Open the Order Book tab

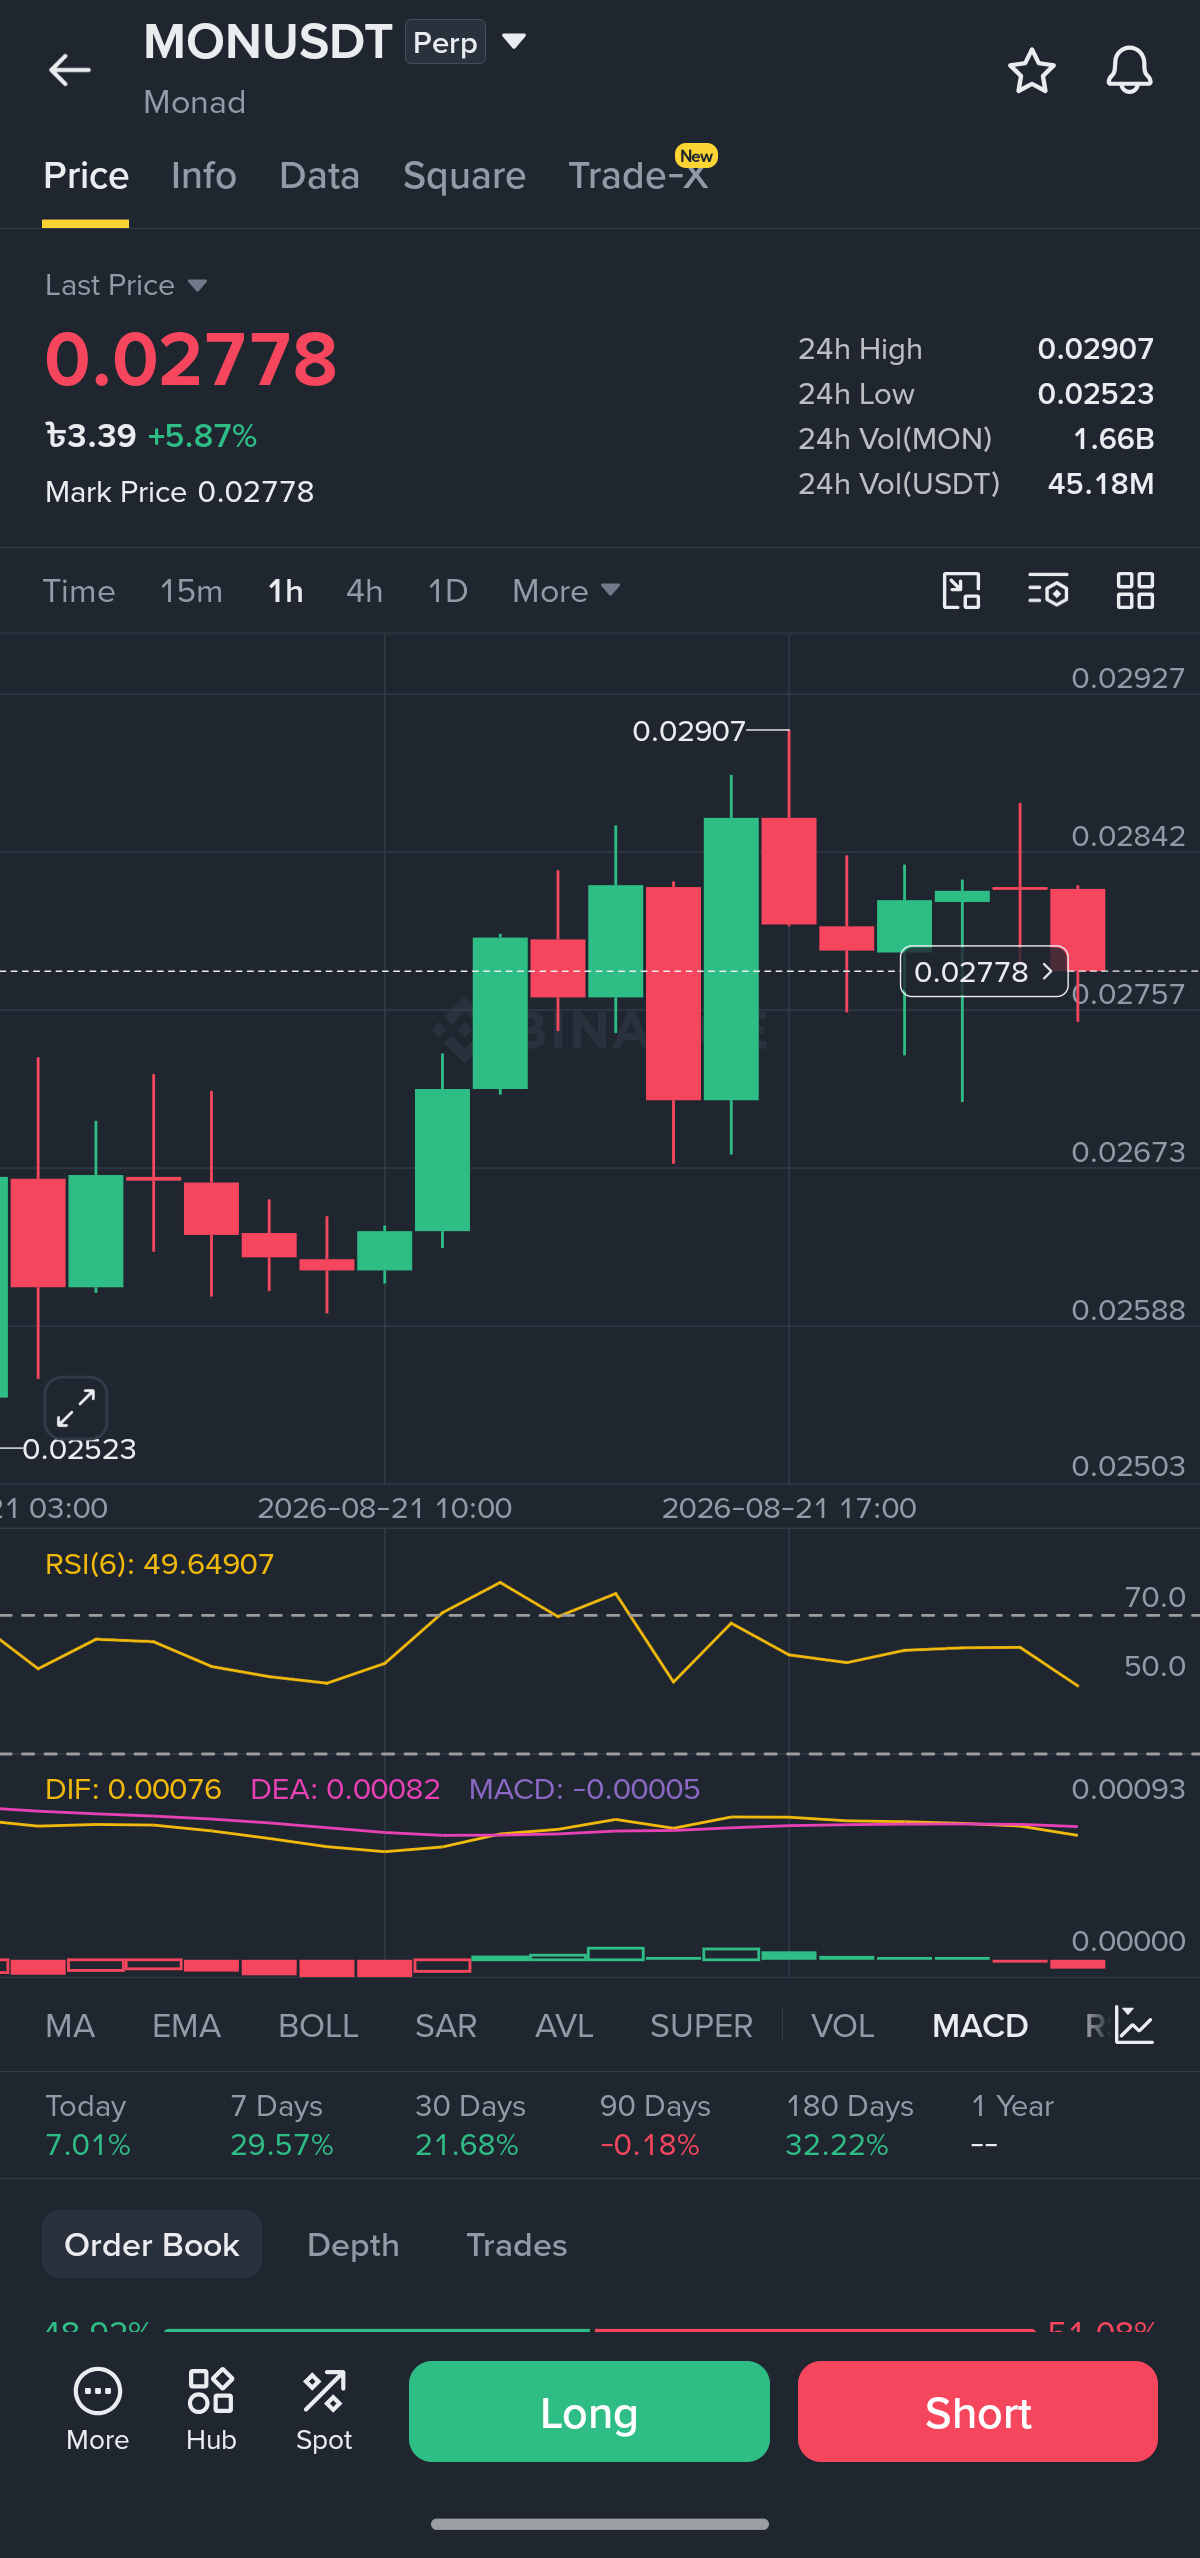tap(152, 2244)
